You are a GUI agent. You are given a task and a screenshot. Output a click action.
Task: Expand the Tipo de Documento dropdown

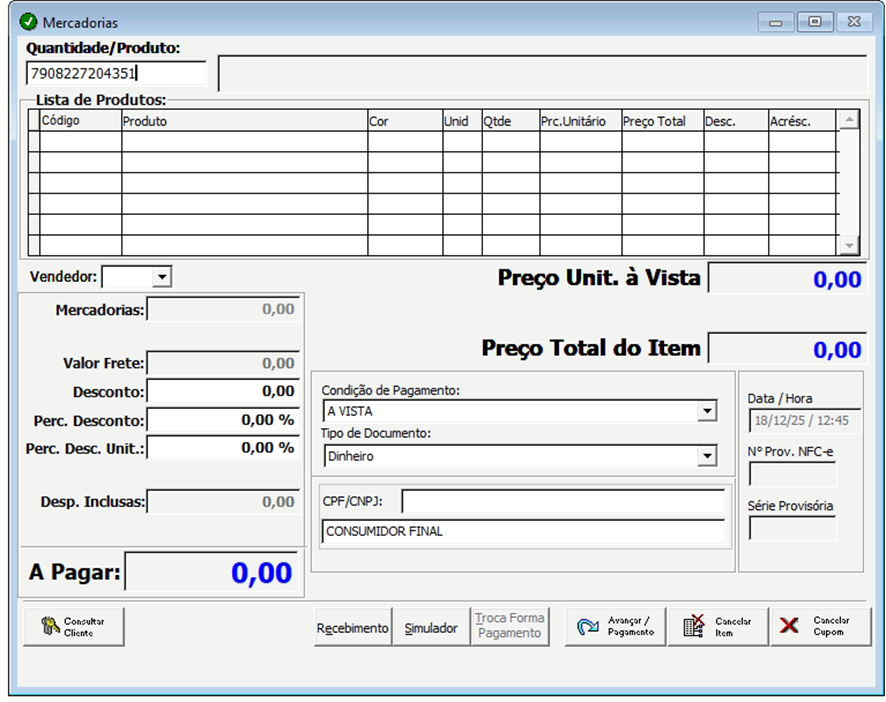click(707, 456)
